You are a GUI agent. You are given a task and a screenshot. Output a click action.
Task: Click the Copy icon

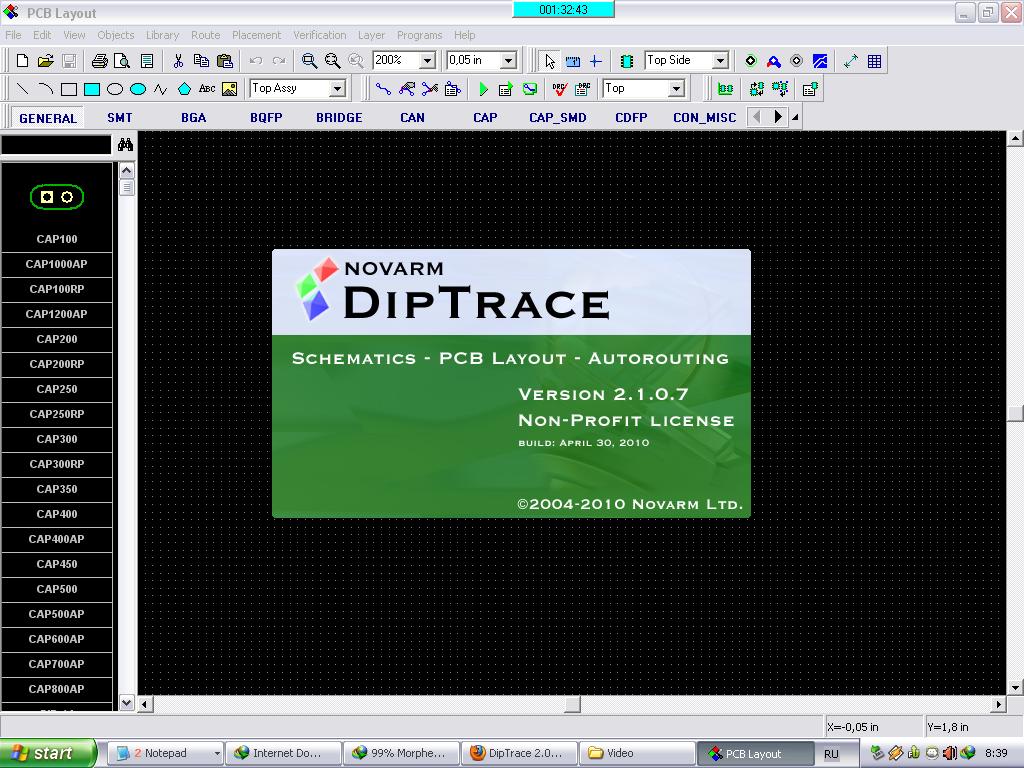click(x=201, y=61)
